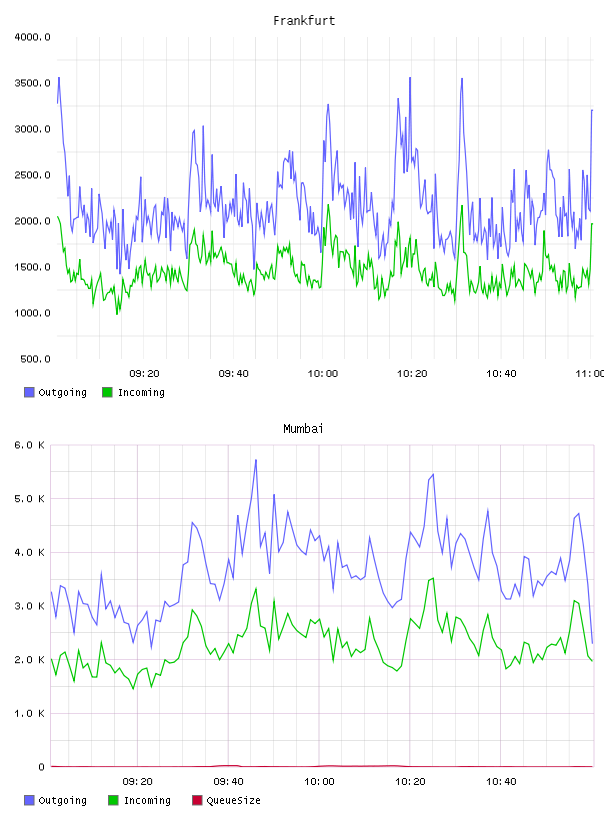Click the 1000.0 y-axis label in Frankfurt chart
The width and height of the screenshot is (608, 816).
click(x=32, y=313)
